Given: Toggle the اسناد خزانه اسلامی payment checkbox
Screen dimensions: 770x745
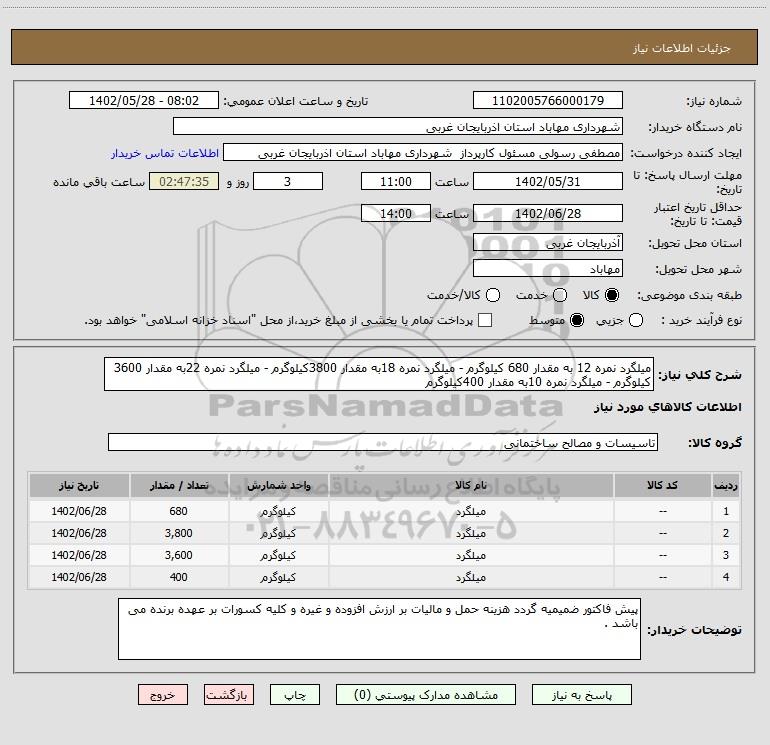Looking at the screenshot, I should pyautogui.click(x=485, y=320).
